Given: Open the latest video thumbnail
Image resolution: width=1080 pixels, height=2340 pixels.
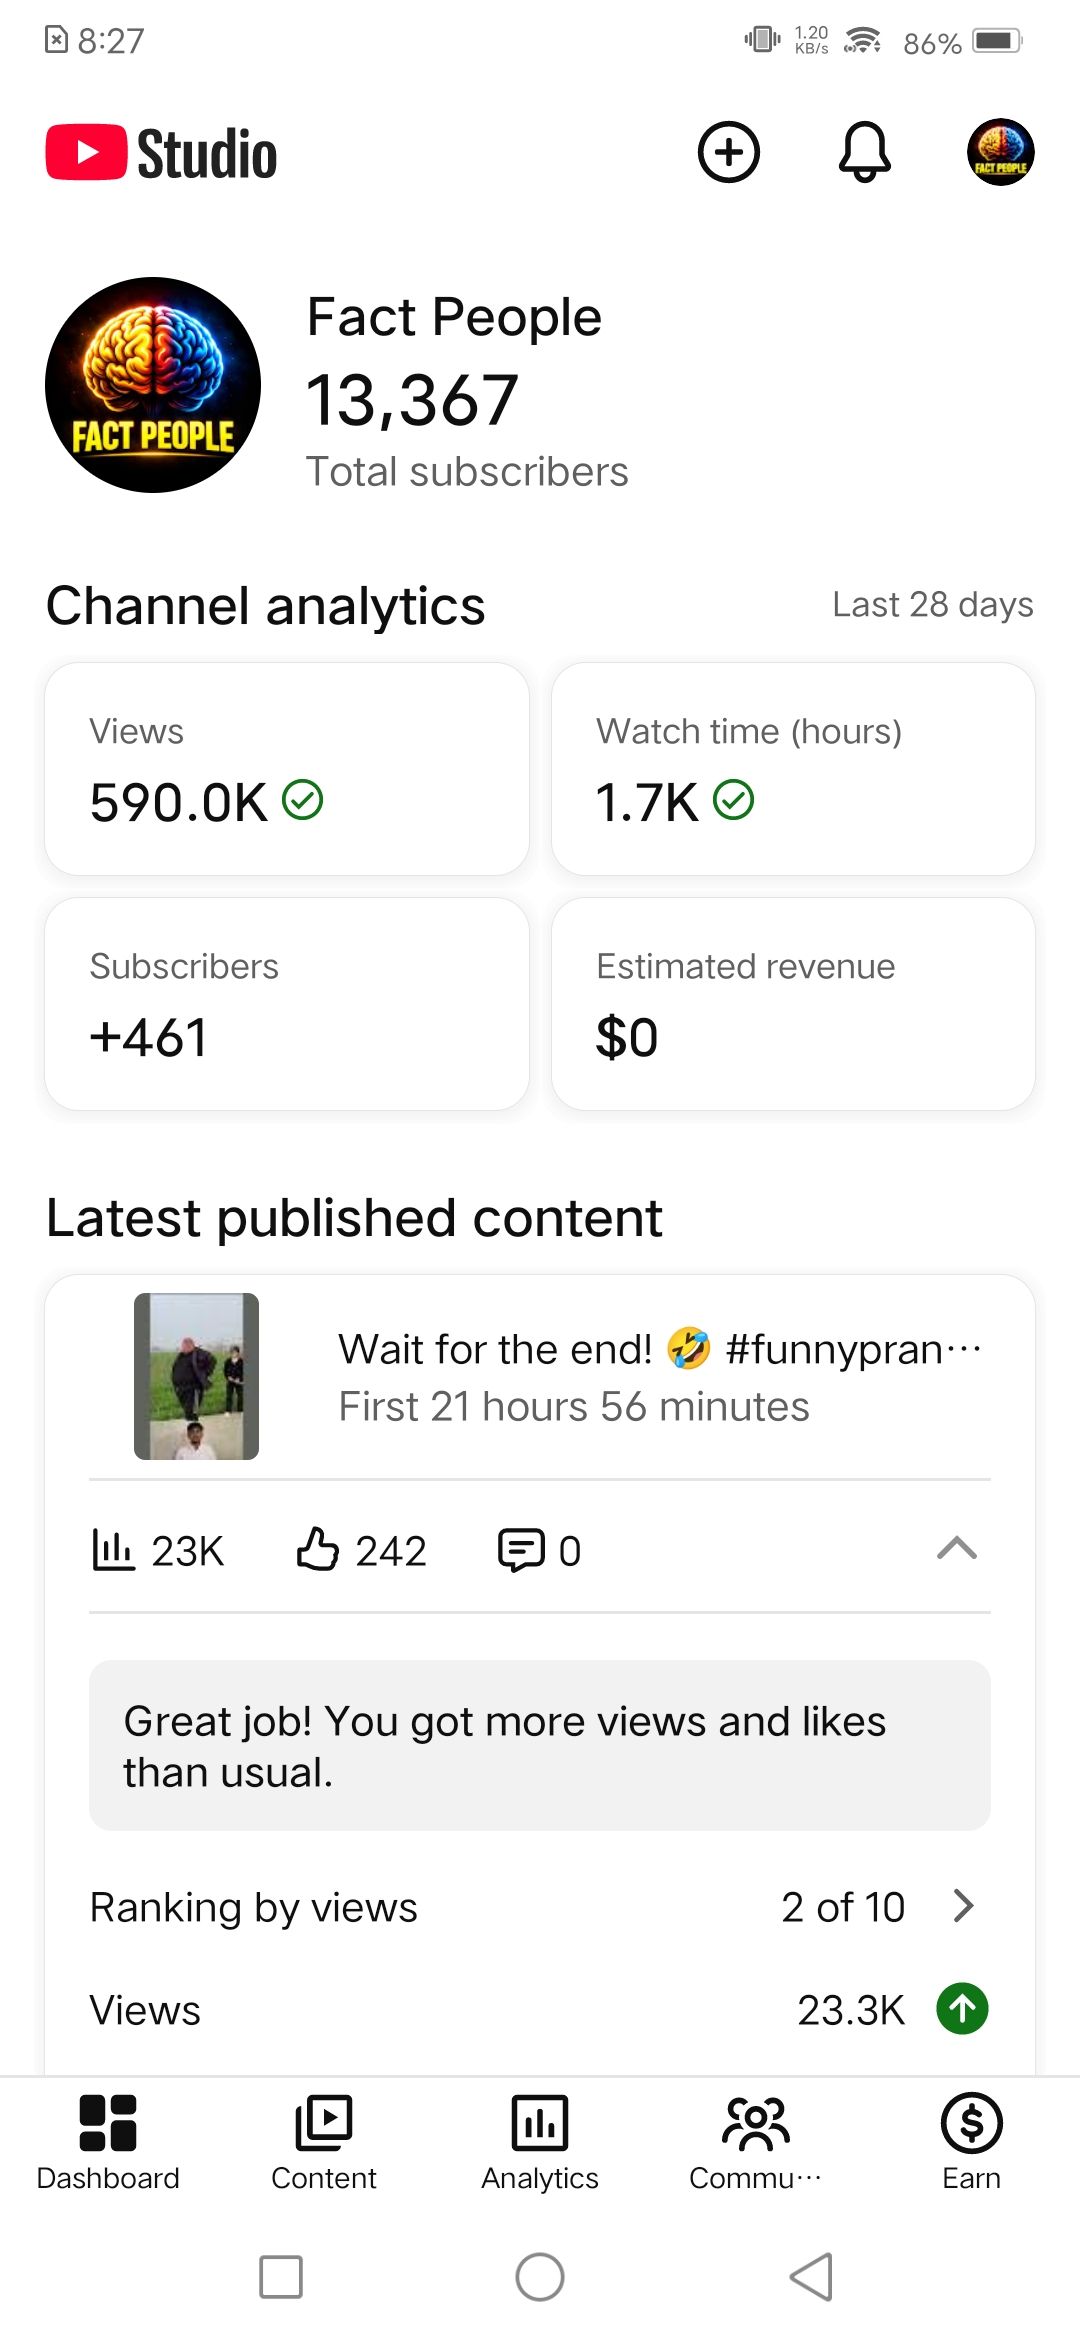Looking at the screenshot, I should pos(196,1376).
